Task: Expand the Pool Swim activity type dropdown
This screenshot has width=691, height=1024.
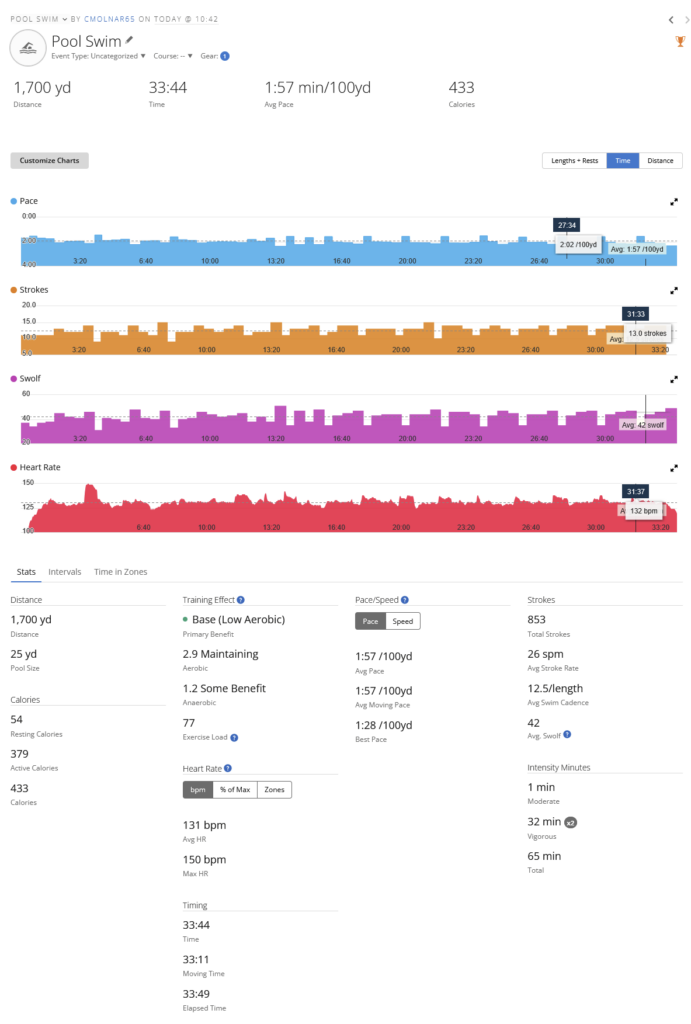Action: coord(65,19)
